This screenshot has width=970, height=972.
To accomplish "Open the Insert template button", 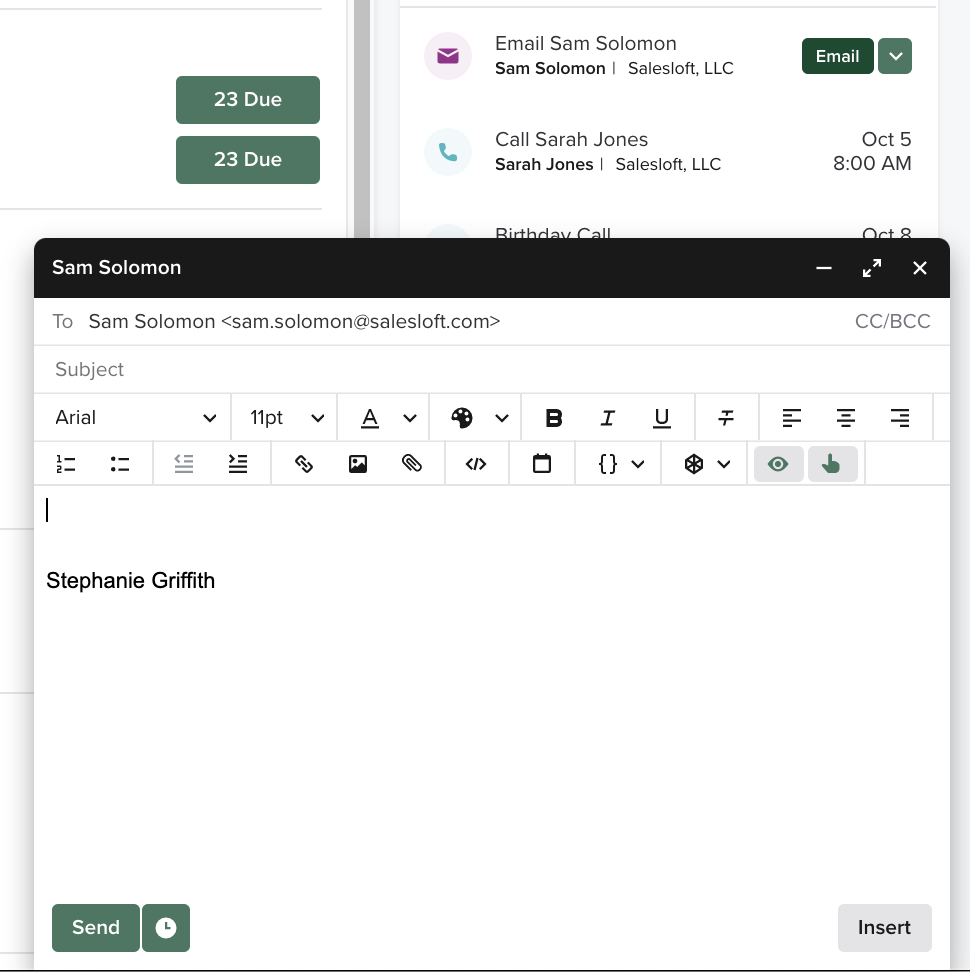I will (884, 928).
